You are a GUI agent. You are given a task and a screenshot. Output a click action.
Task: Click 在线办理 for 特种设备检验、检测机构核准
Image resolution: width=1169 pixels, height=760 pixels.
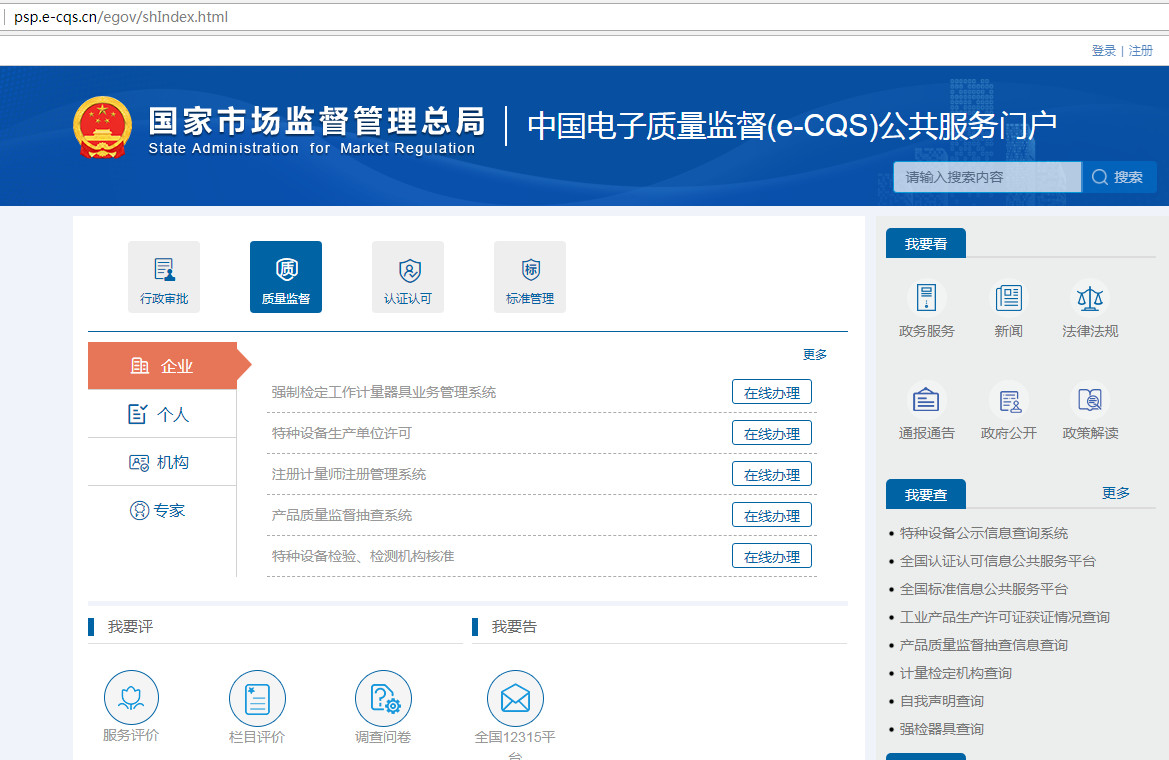[772, 556]
